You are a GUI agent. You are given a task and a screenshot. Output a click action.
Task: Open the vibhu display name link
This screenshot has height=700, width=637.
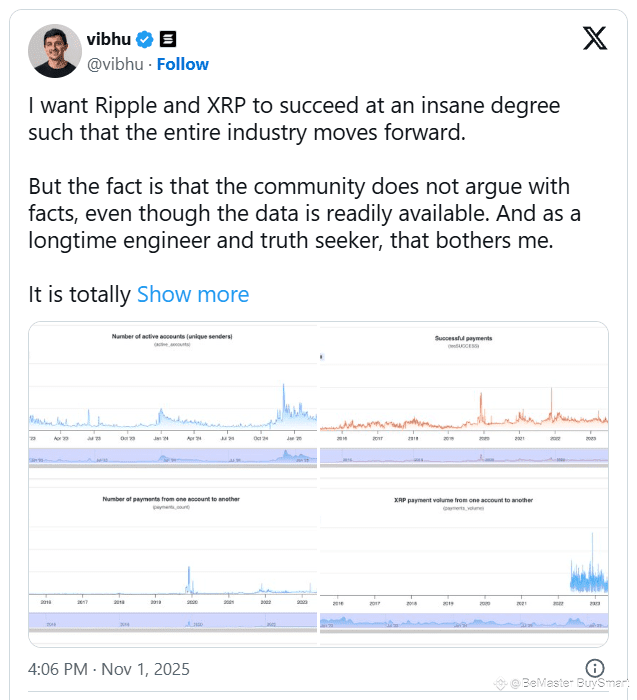coord(109,40)
